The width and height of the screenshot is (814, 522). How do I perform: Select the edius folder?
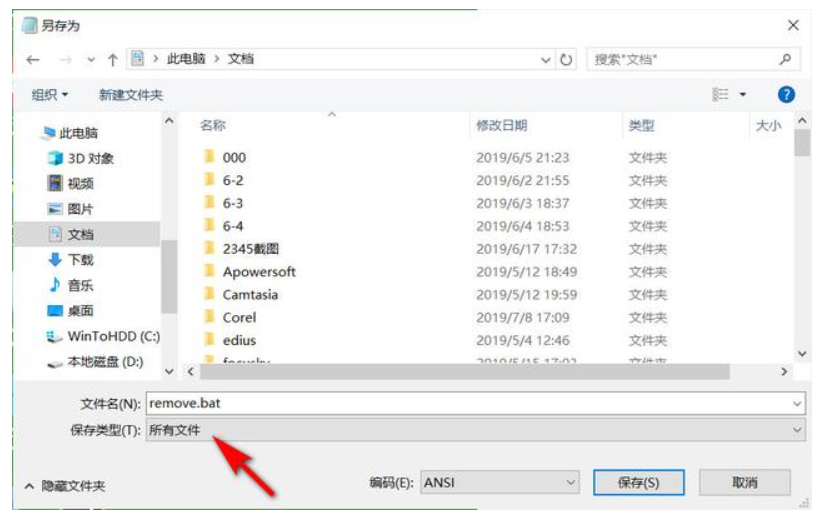[239, 340]
